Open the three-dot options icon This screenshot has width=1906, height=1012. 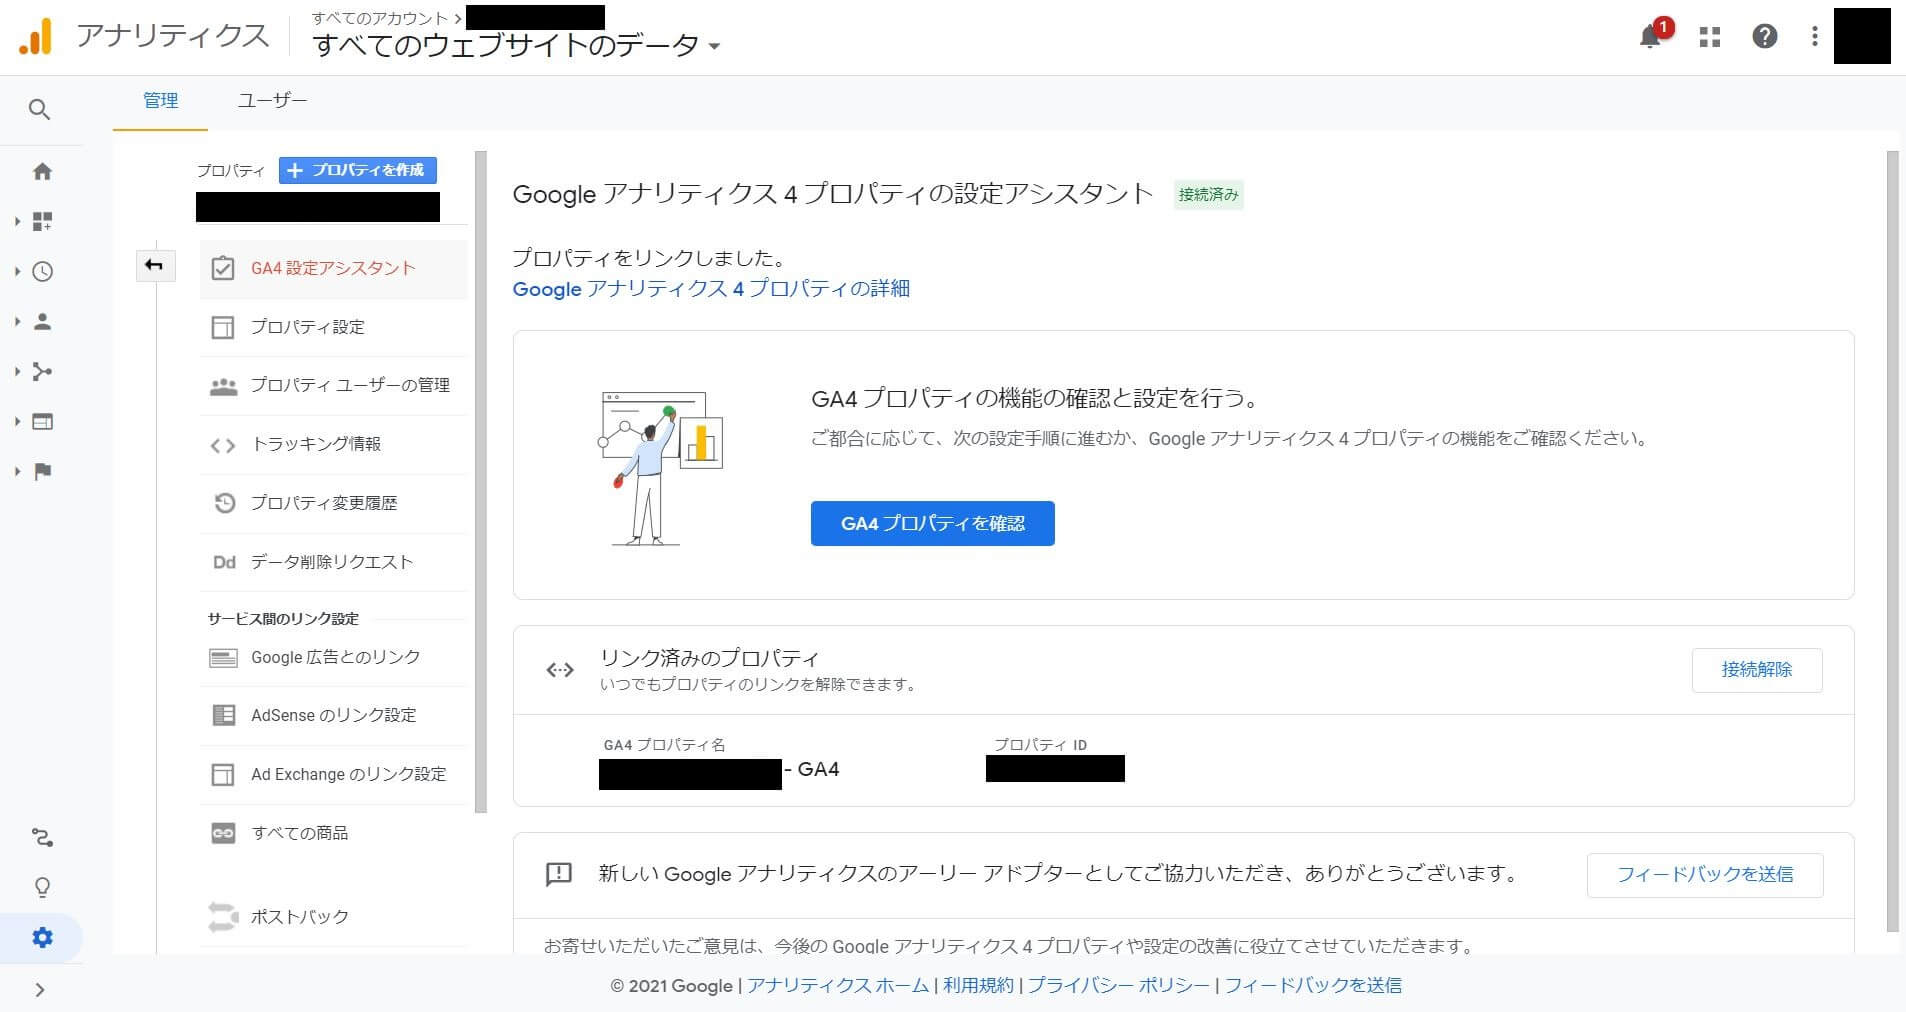(x=1813, y=36)
